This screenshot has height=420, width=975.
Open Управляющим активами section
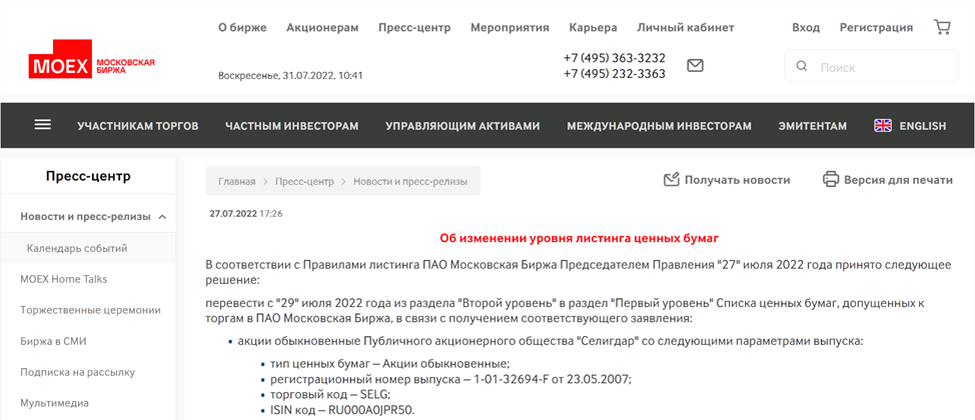(x=463, y=126)
